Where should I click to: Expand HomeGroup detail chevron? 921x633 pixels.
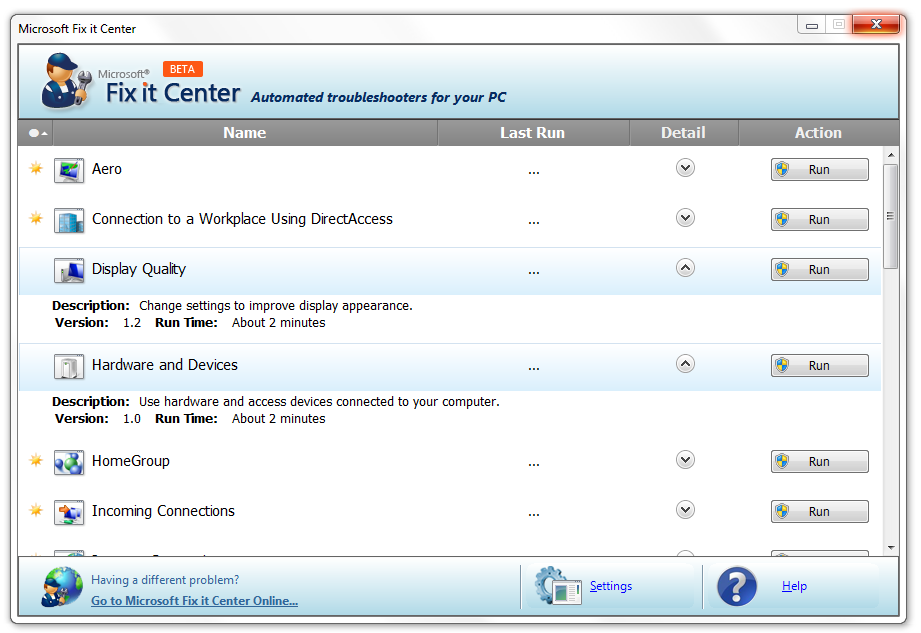click(x=685, y=459)
